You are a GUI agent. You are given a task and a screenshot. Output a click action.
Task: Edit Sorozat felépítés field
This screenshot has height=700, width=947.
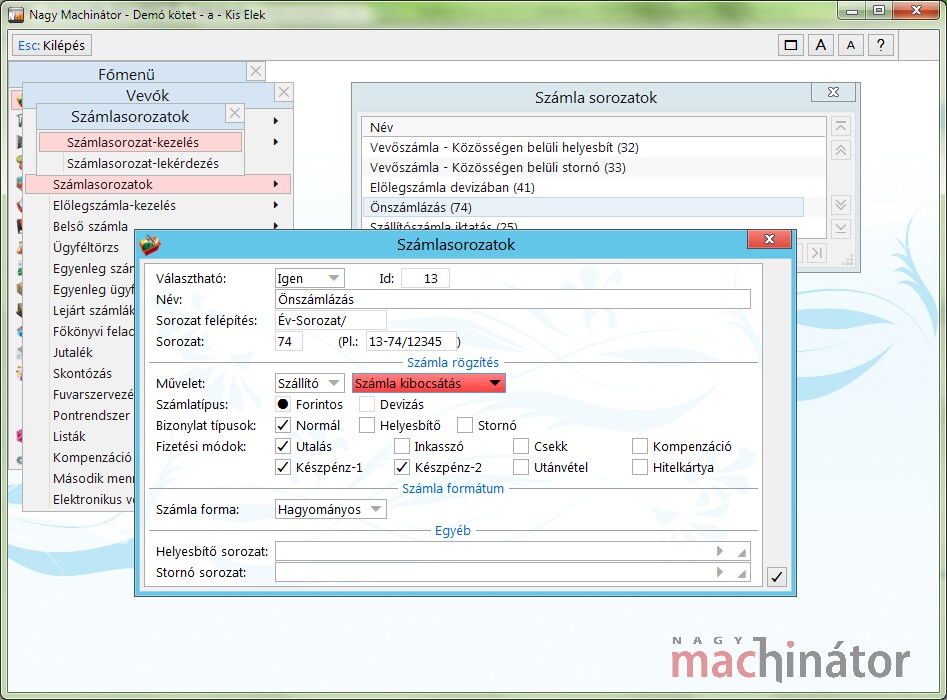[330, 320]
